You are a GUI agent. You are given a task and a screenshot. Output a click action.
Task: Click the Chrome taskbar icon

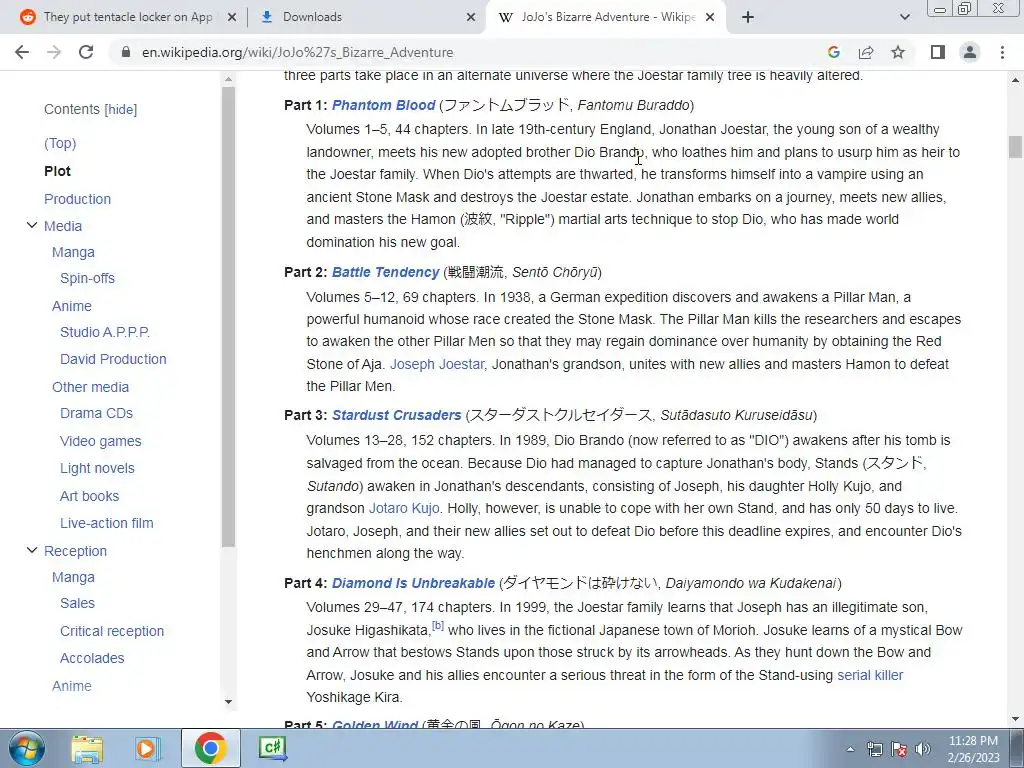click(210, 748)
